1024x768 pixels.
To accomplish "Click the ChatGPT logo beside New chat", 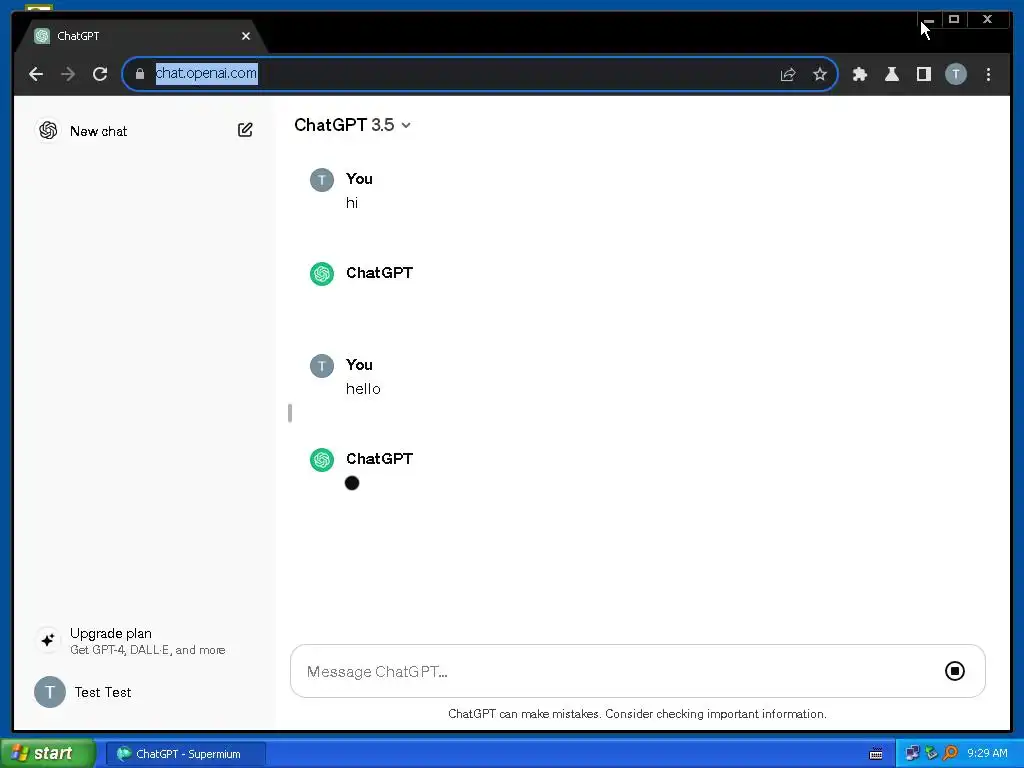I will point(48,131).
